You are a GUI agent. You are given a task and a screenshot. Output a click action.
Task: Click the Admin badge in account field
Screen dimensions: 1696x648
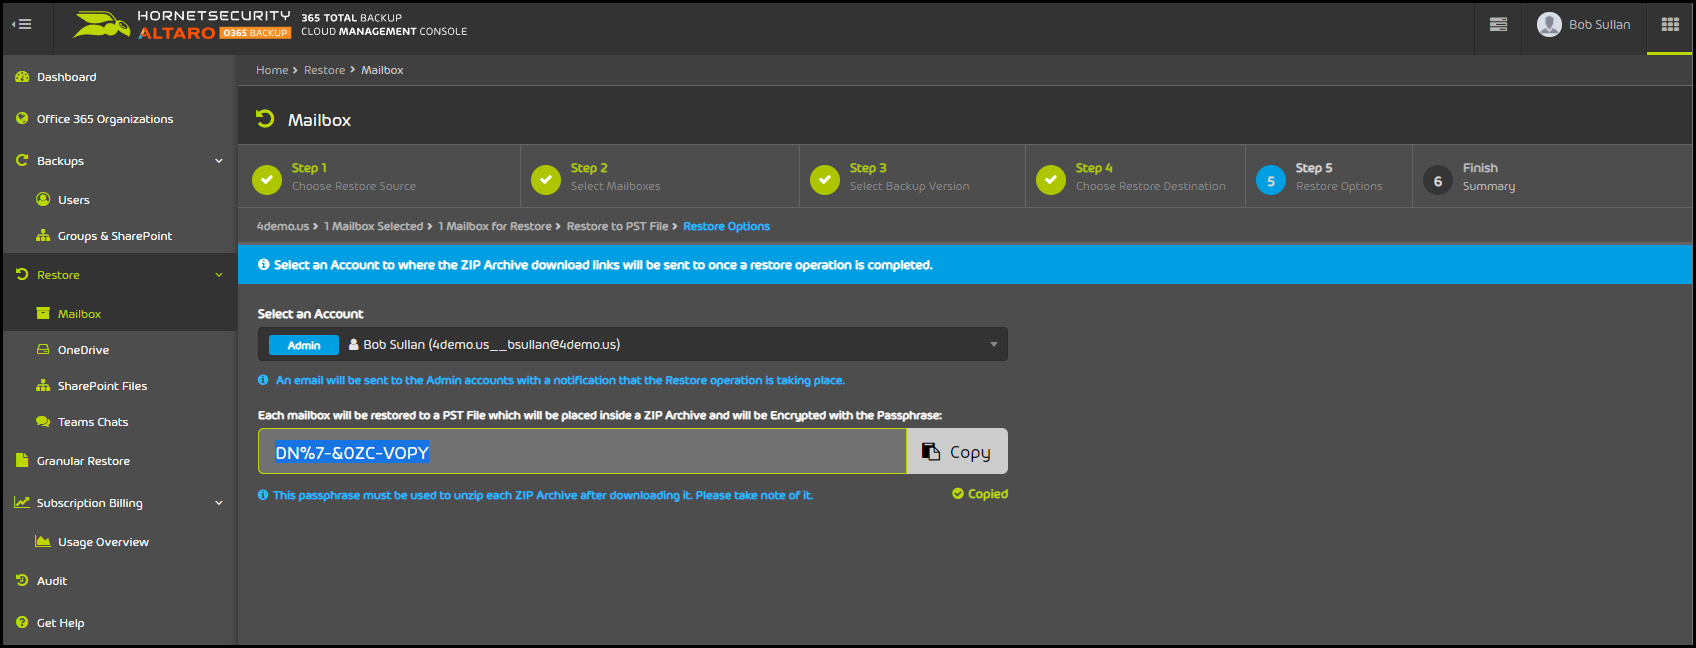click(x=304, y=345)
